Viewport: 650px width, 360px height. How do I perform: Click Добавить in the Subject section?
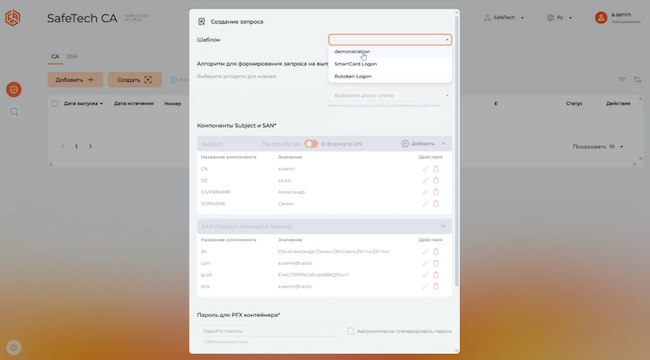click(418, 144)
